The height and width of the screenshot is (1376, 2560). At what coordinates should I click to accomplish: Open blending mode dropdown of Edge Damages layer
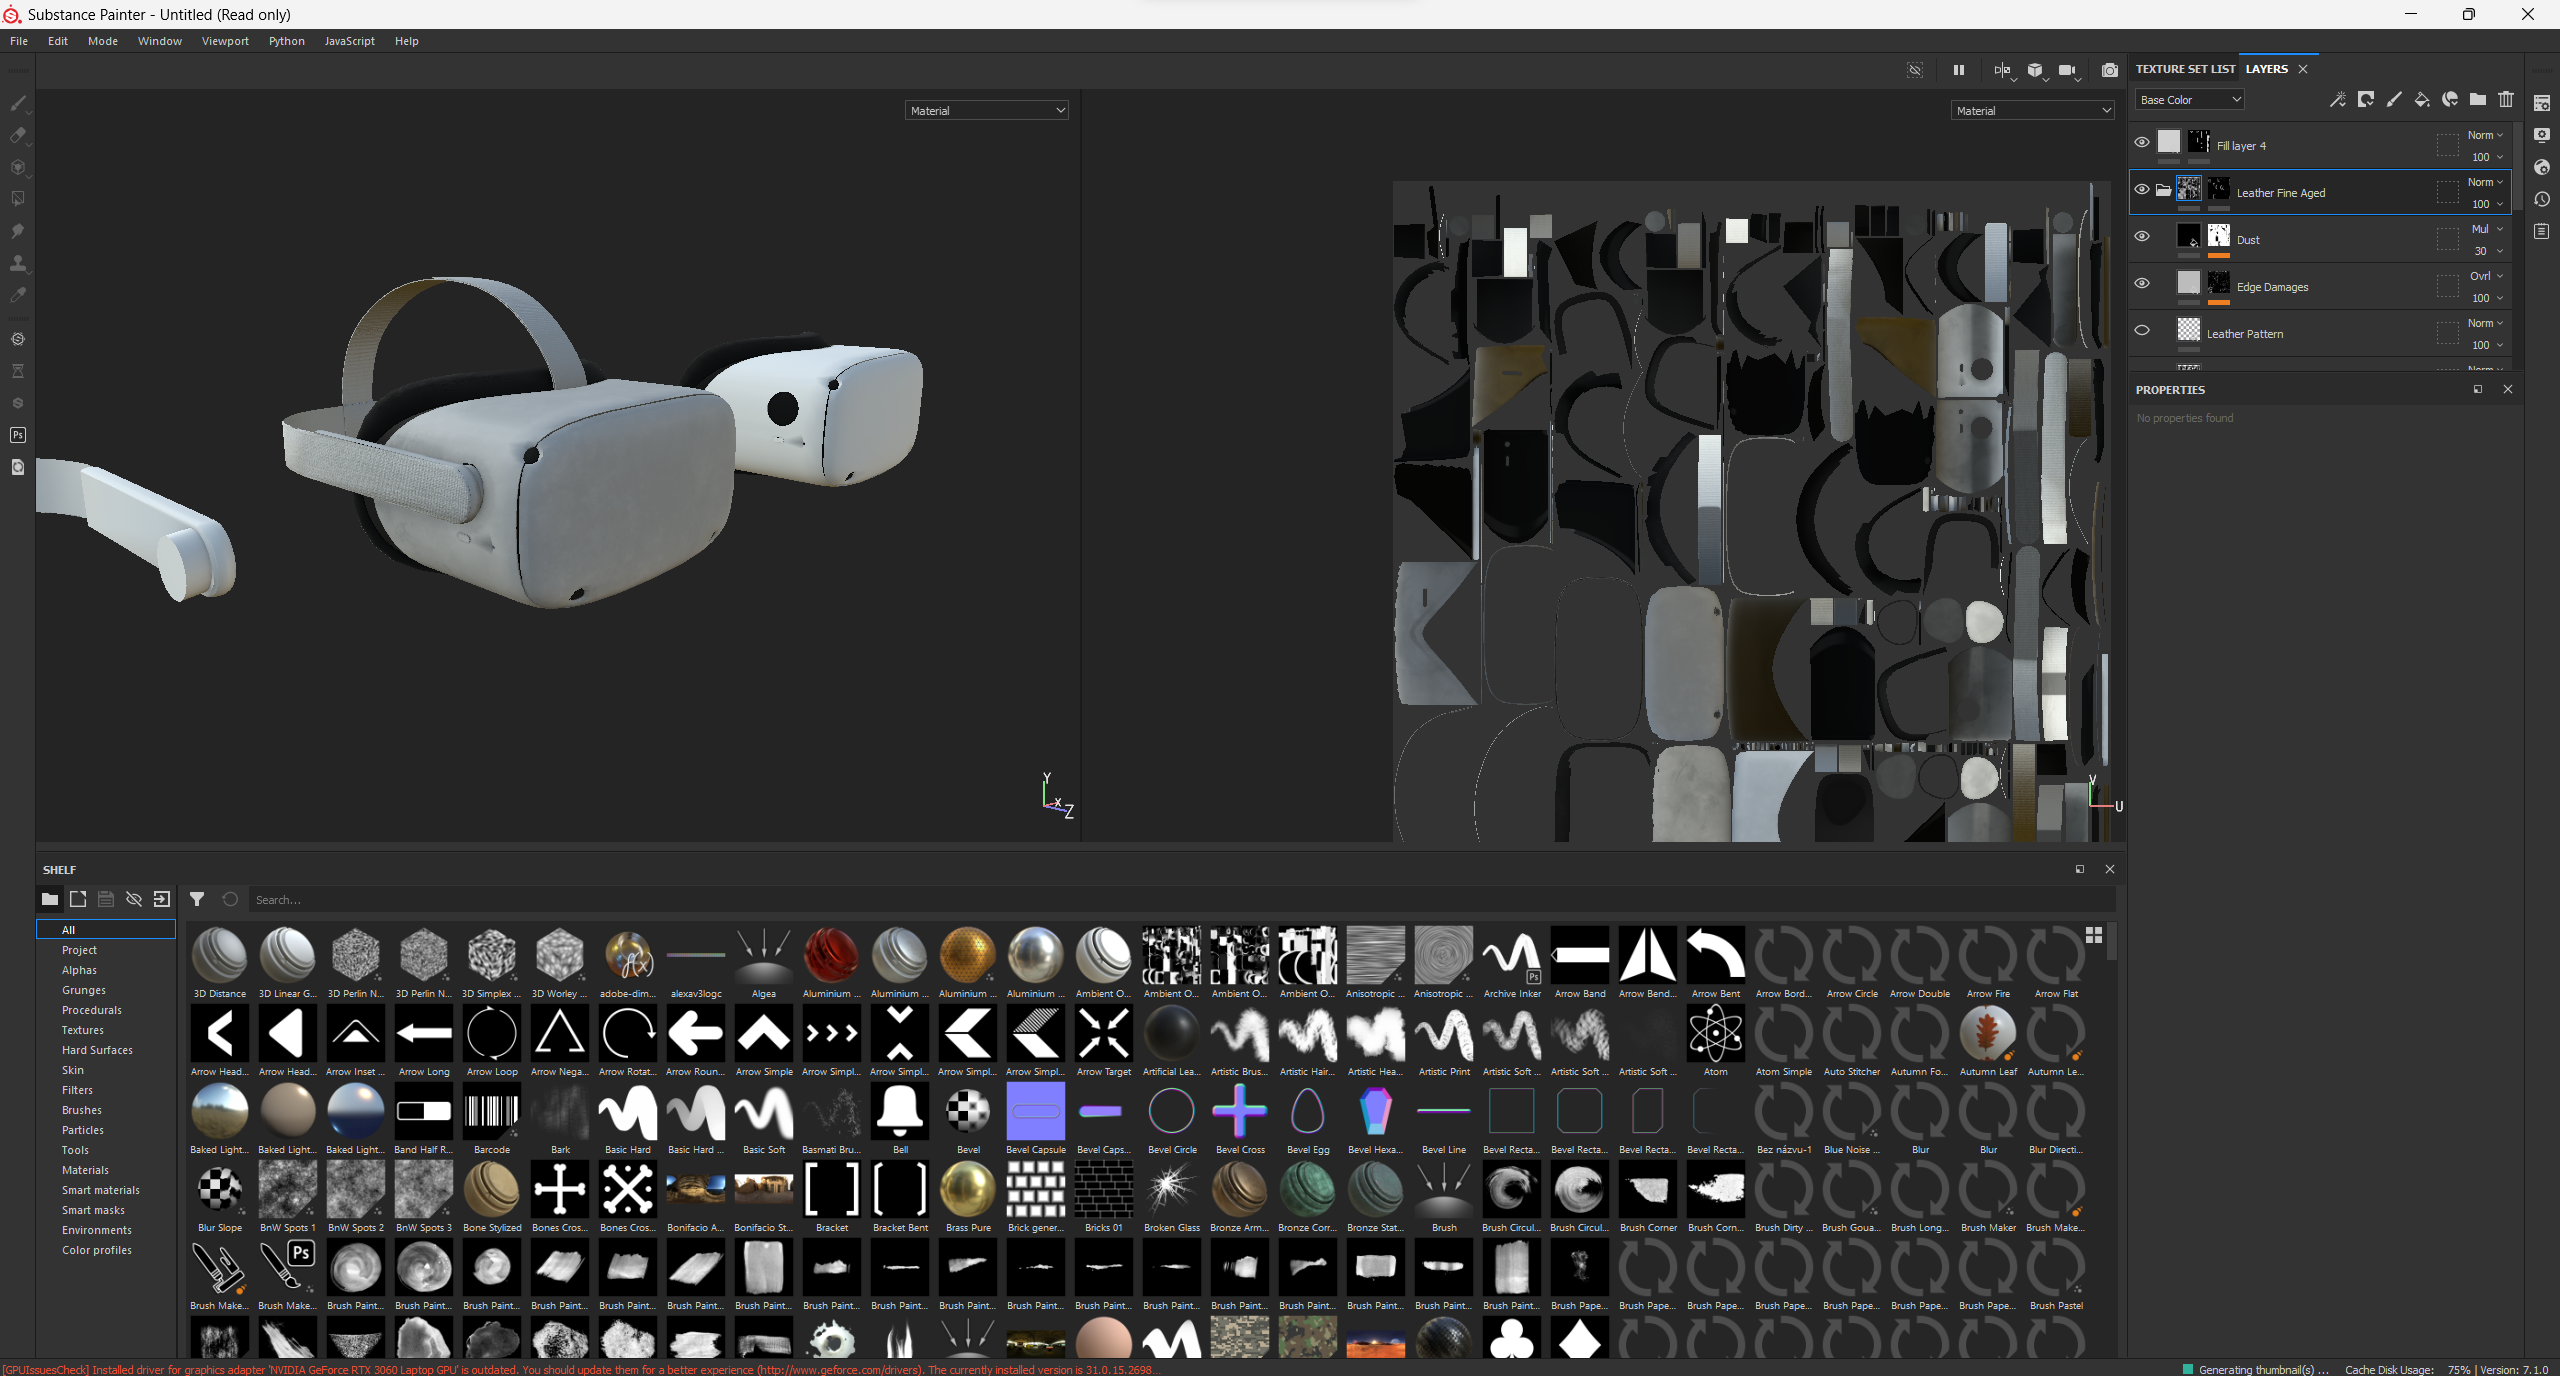[x=2485, y=276]
